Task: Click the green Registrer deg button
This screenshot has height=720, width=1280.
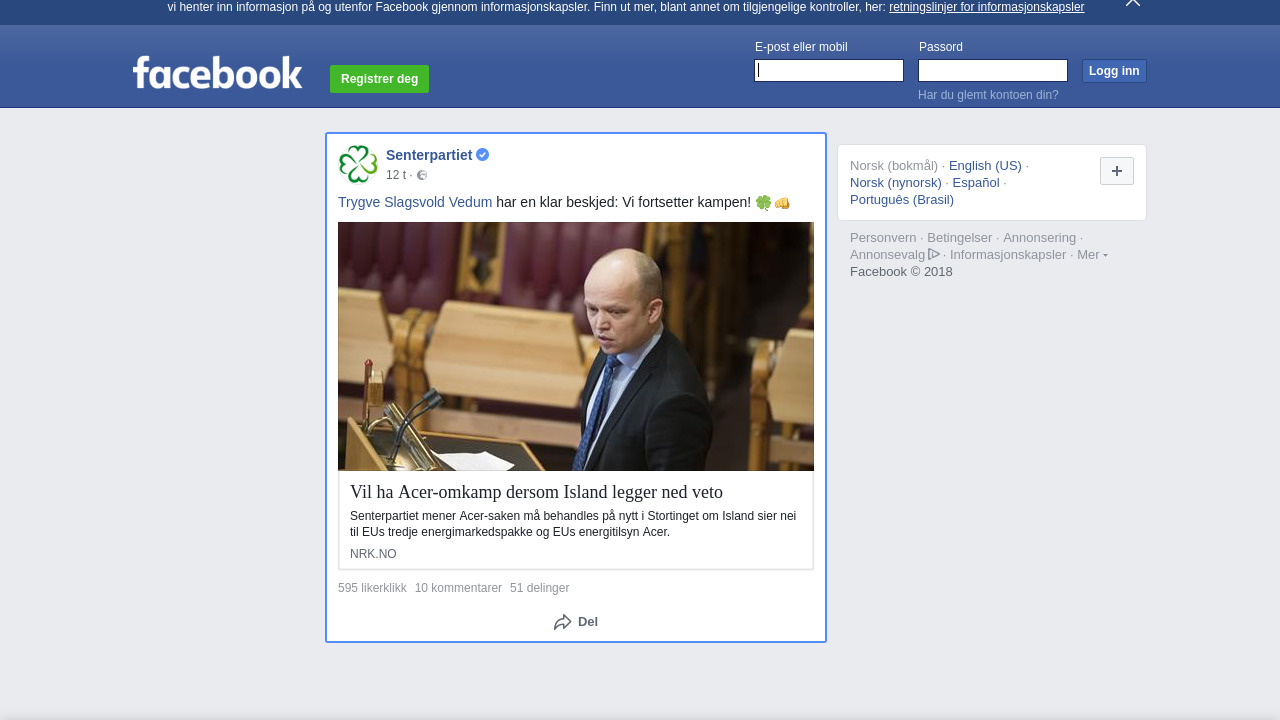Action: (380, 79)
